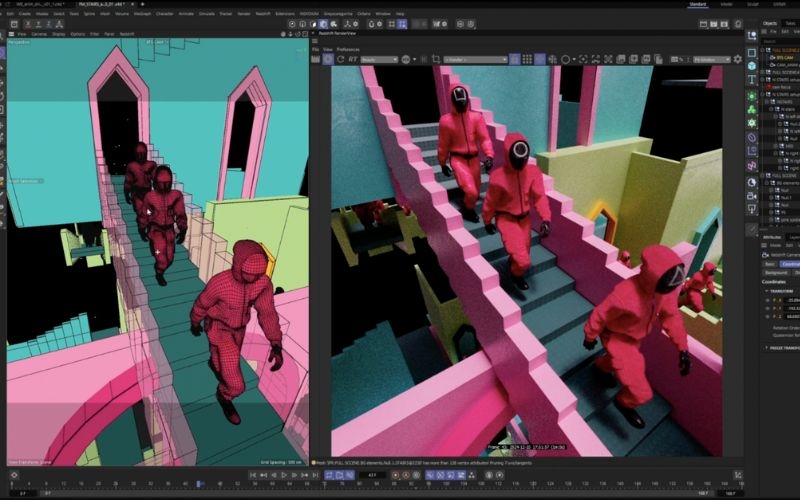Viewport: 800px width, 500px height.
Task: Open Cameras menu in viewport header
Action: click(39, 34)
